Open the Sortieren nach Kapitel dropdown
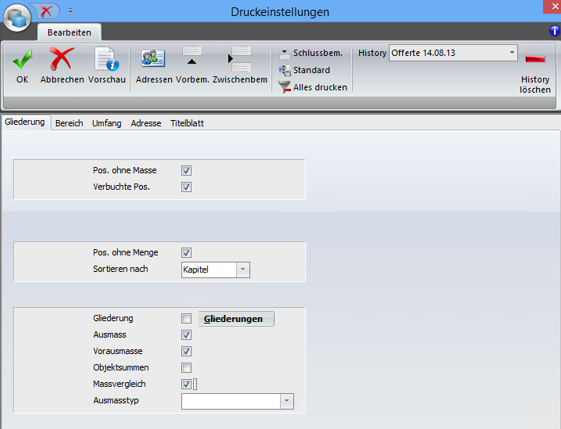This screenshot has height=429, width=561. coord(243,269)
